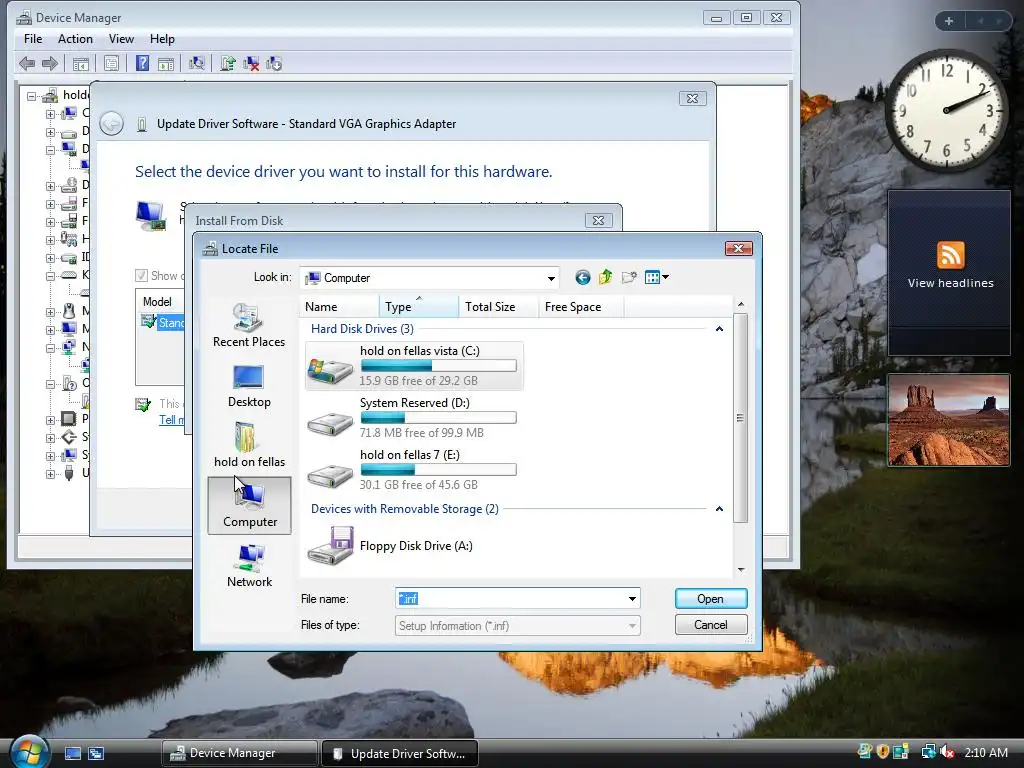Click Scan for hardware changes toolbar icon
The image size is (1024, 768).
[x=196, y=63]
